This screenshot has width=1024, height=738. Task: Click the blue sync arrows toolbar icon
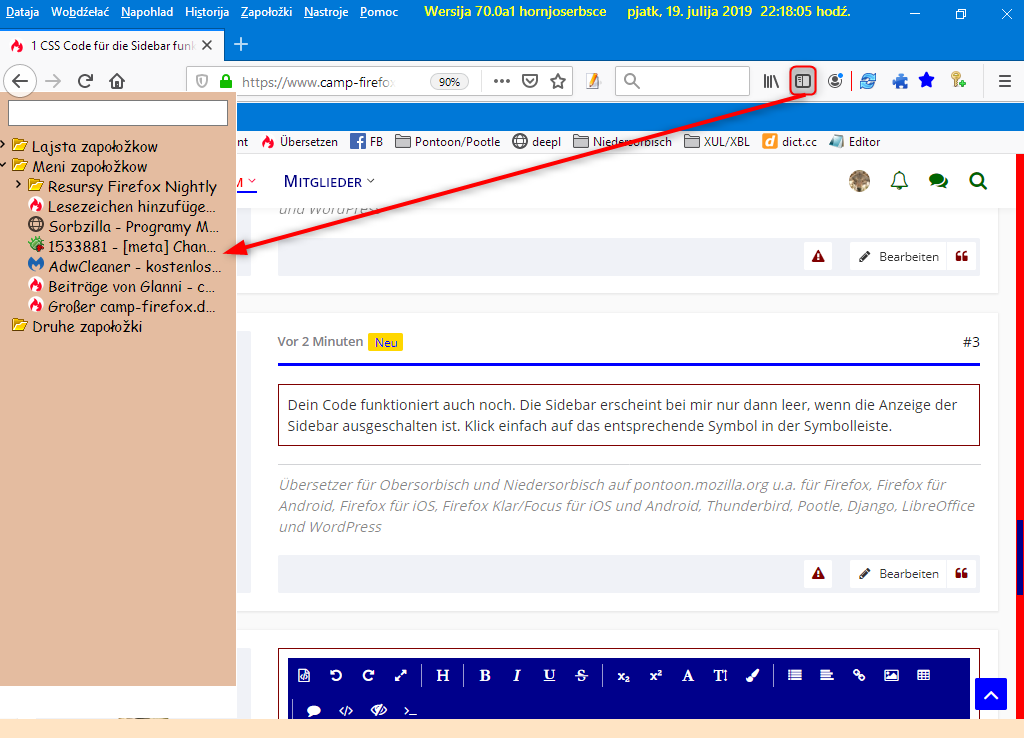coord(868,81)
